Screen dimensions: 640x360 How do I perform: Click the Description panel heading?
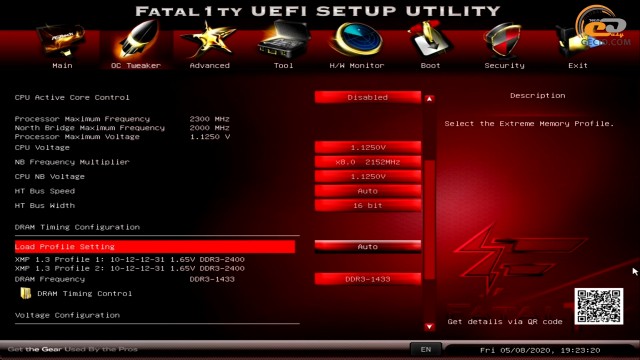[x=538, y=96]
